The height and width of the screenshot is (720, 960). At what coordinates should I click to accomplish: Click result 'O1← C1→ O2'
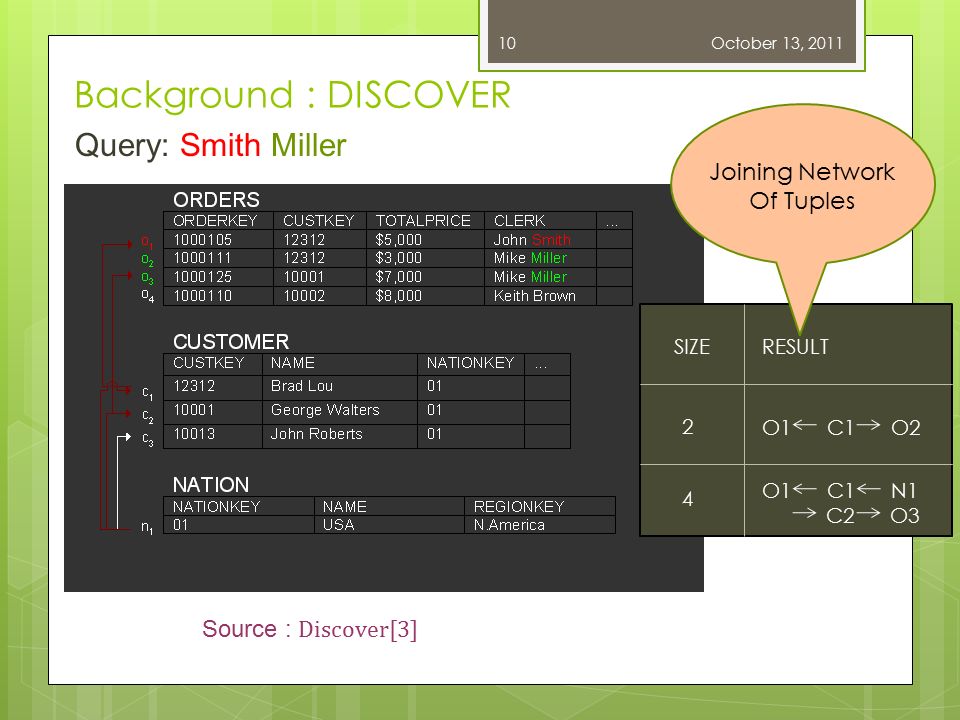[x=841, y=427]
